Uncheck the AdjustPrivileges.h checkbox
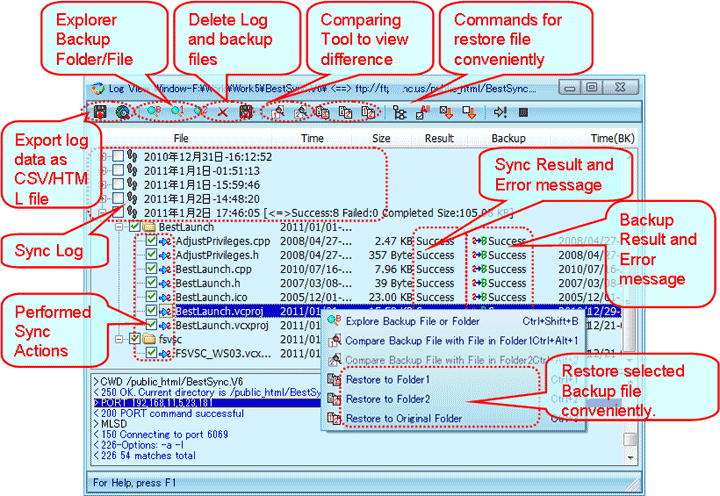 (x=152, y=255)
